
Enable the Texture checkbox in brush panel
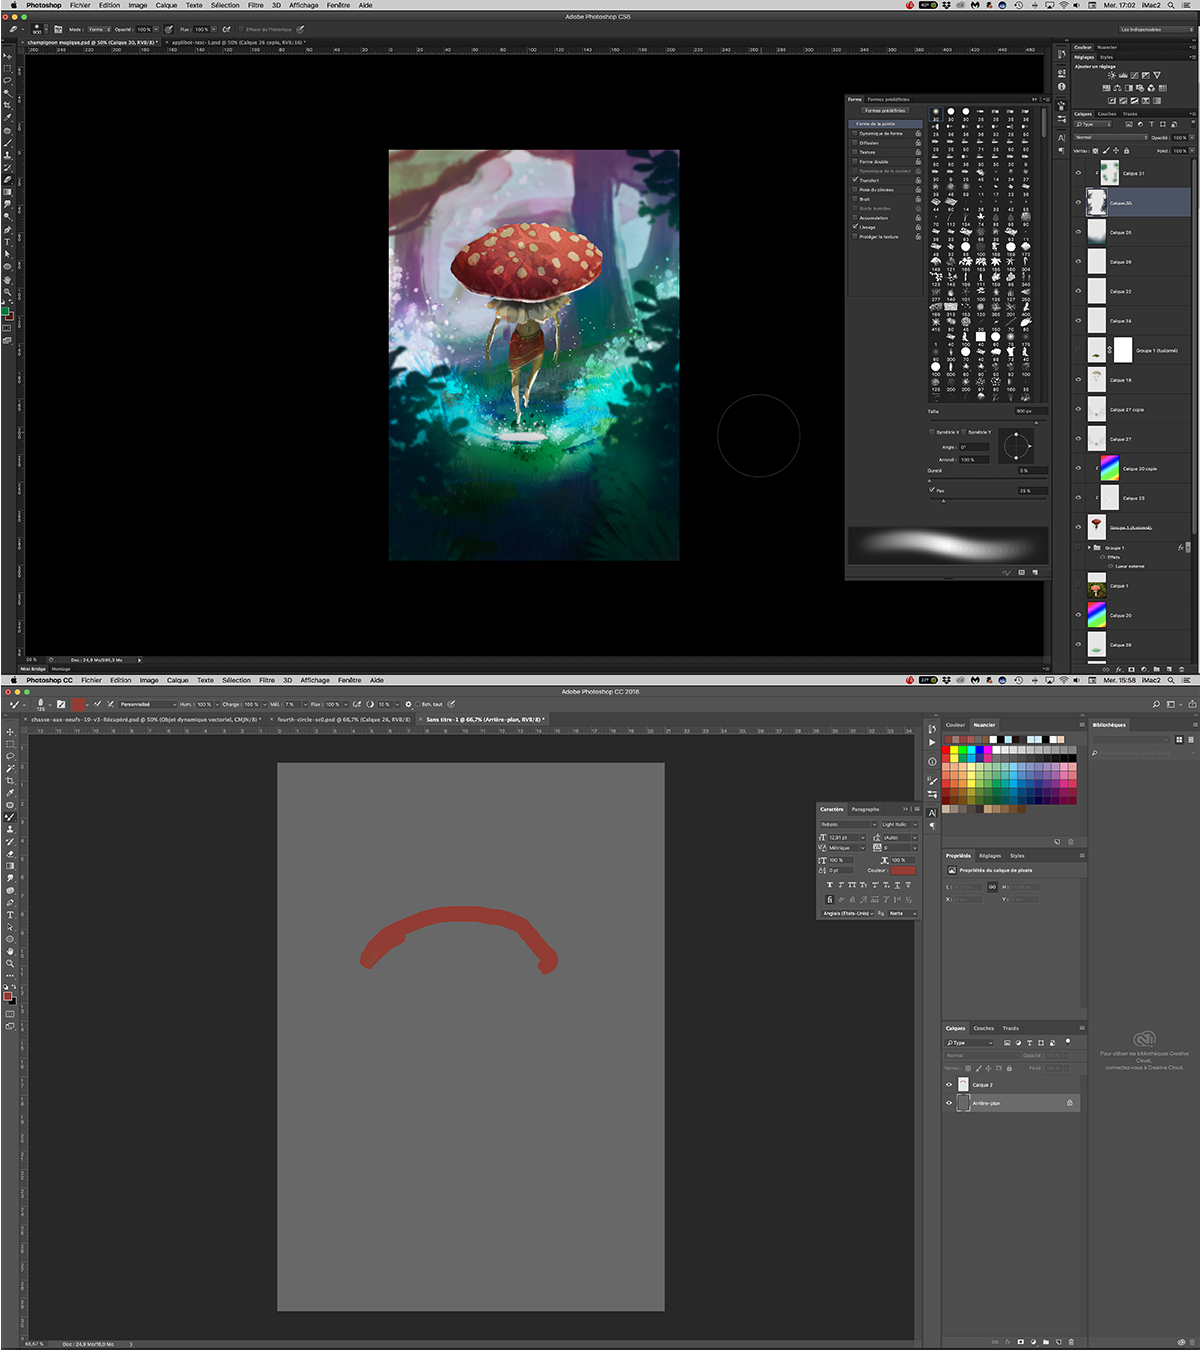(x=855, y=152)
